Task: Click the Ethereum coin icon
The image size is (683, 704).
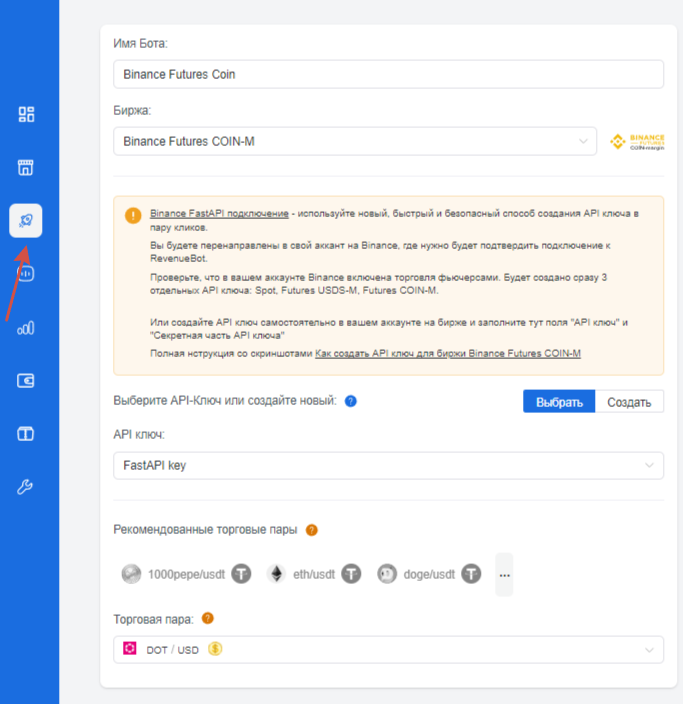Action: (x=277, y=574)
